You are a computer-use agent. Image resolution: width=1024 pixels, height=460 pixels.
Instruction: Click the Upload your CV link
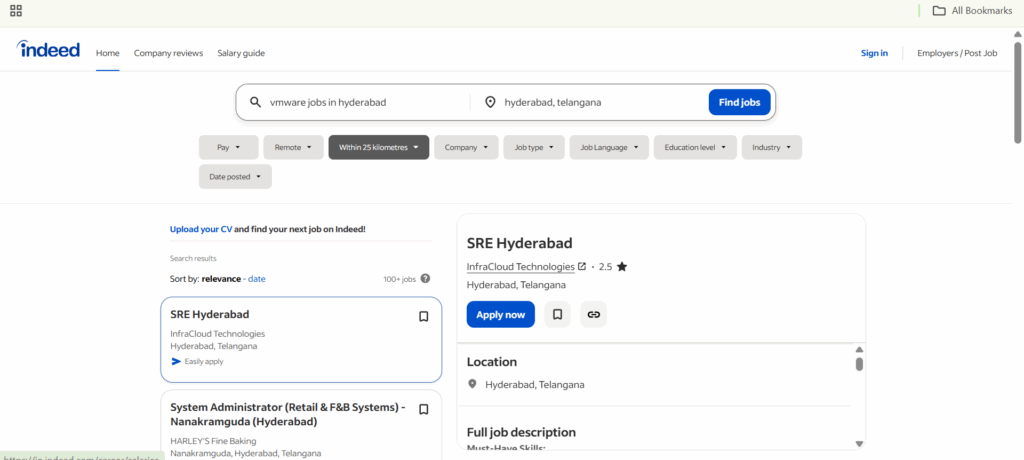coord(201,229)
